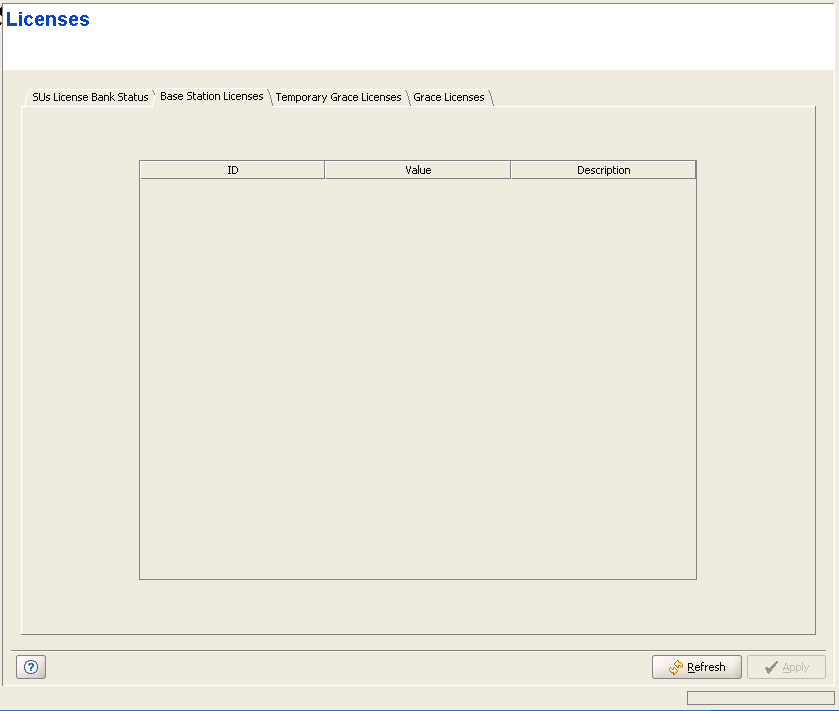Screen dimensions: 839x711
Task: Click the checkmark icon on Apply
Action: (x=770, y=667)
